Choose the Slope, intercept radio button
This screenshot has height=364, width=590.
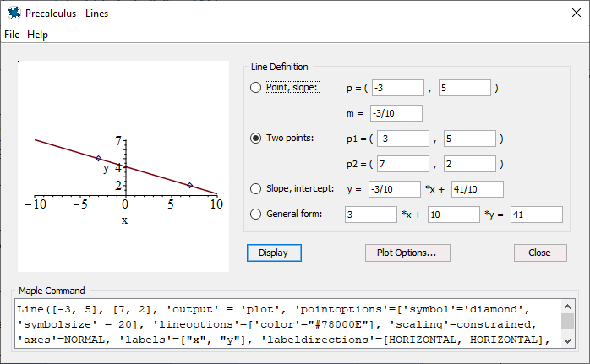(255, 189)
